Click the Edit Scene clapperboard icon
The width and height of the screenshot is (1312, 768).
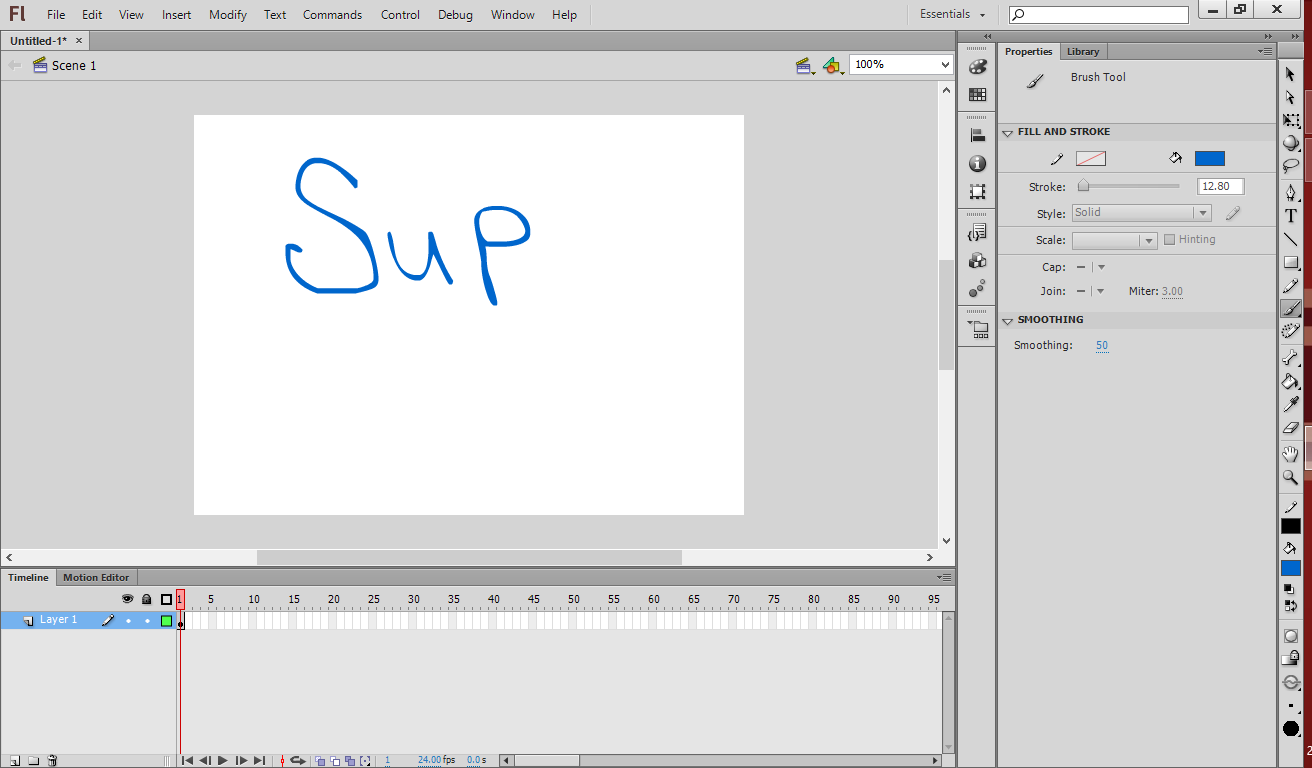(805, 65)
